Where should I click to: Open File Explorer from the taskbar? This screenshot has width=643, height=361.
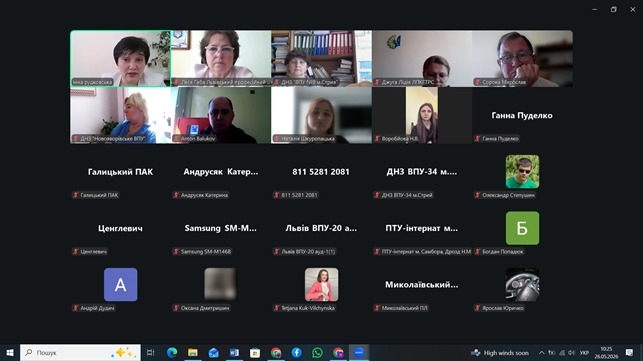pos(193,352)
